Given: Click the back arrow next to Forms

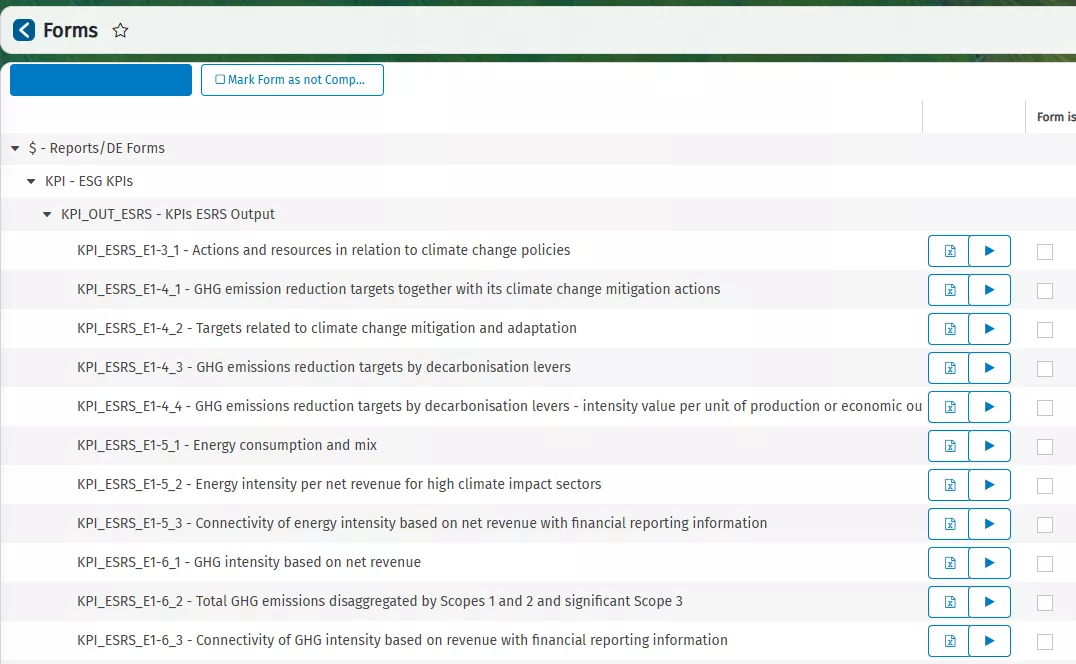Looking at the screenshot, I should [x=24, y=31].
